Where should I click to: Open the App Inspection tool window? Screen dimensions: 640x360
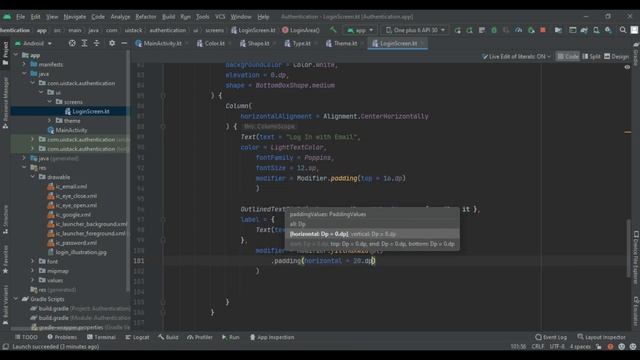pos(272,337)
